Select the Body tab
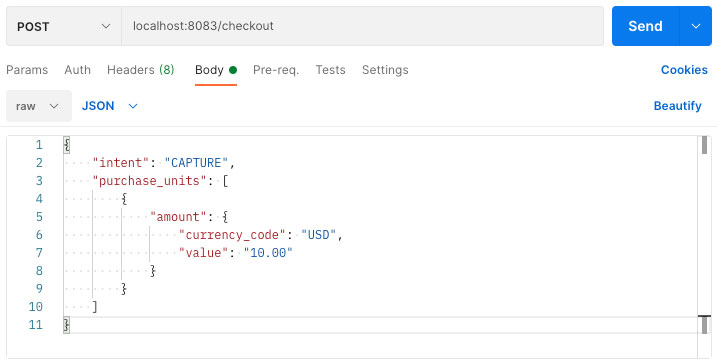 (x=216, y=70)
